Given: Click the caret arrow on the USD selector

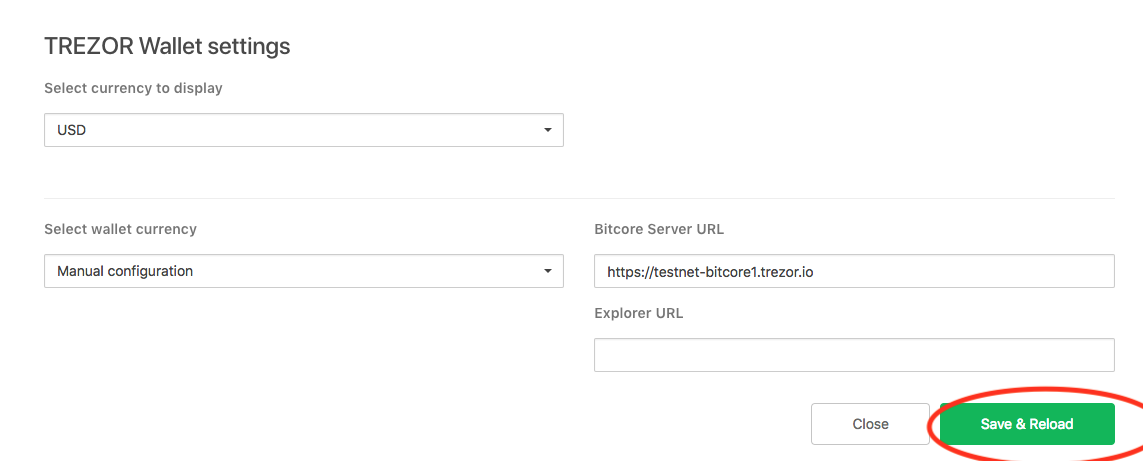Looking at the screenshot, I should pos(547,130).
